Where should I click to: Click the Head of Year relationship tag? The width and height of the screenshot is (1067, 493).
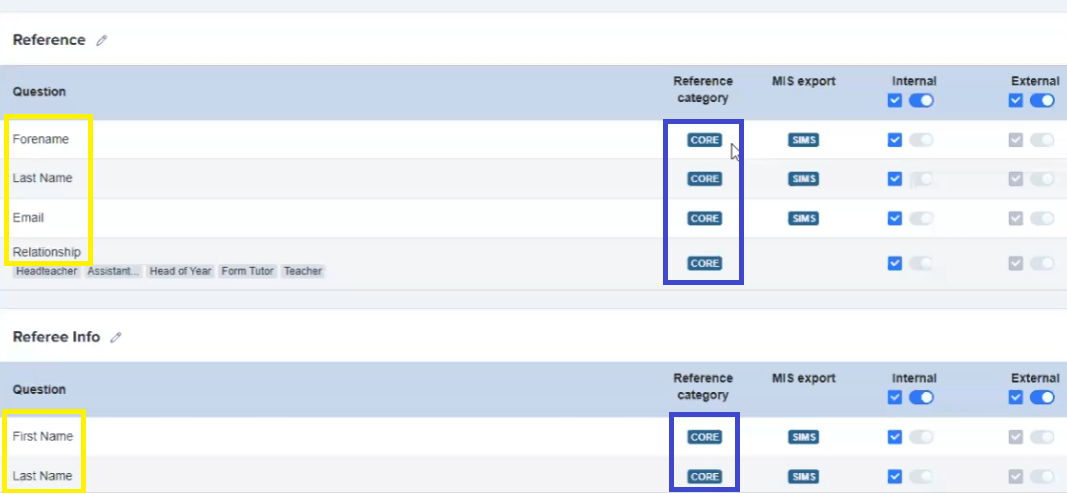pyautogui.click(x=180, y=271)
